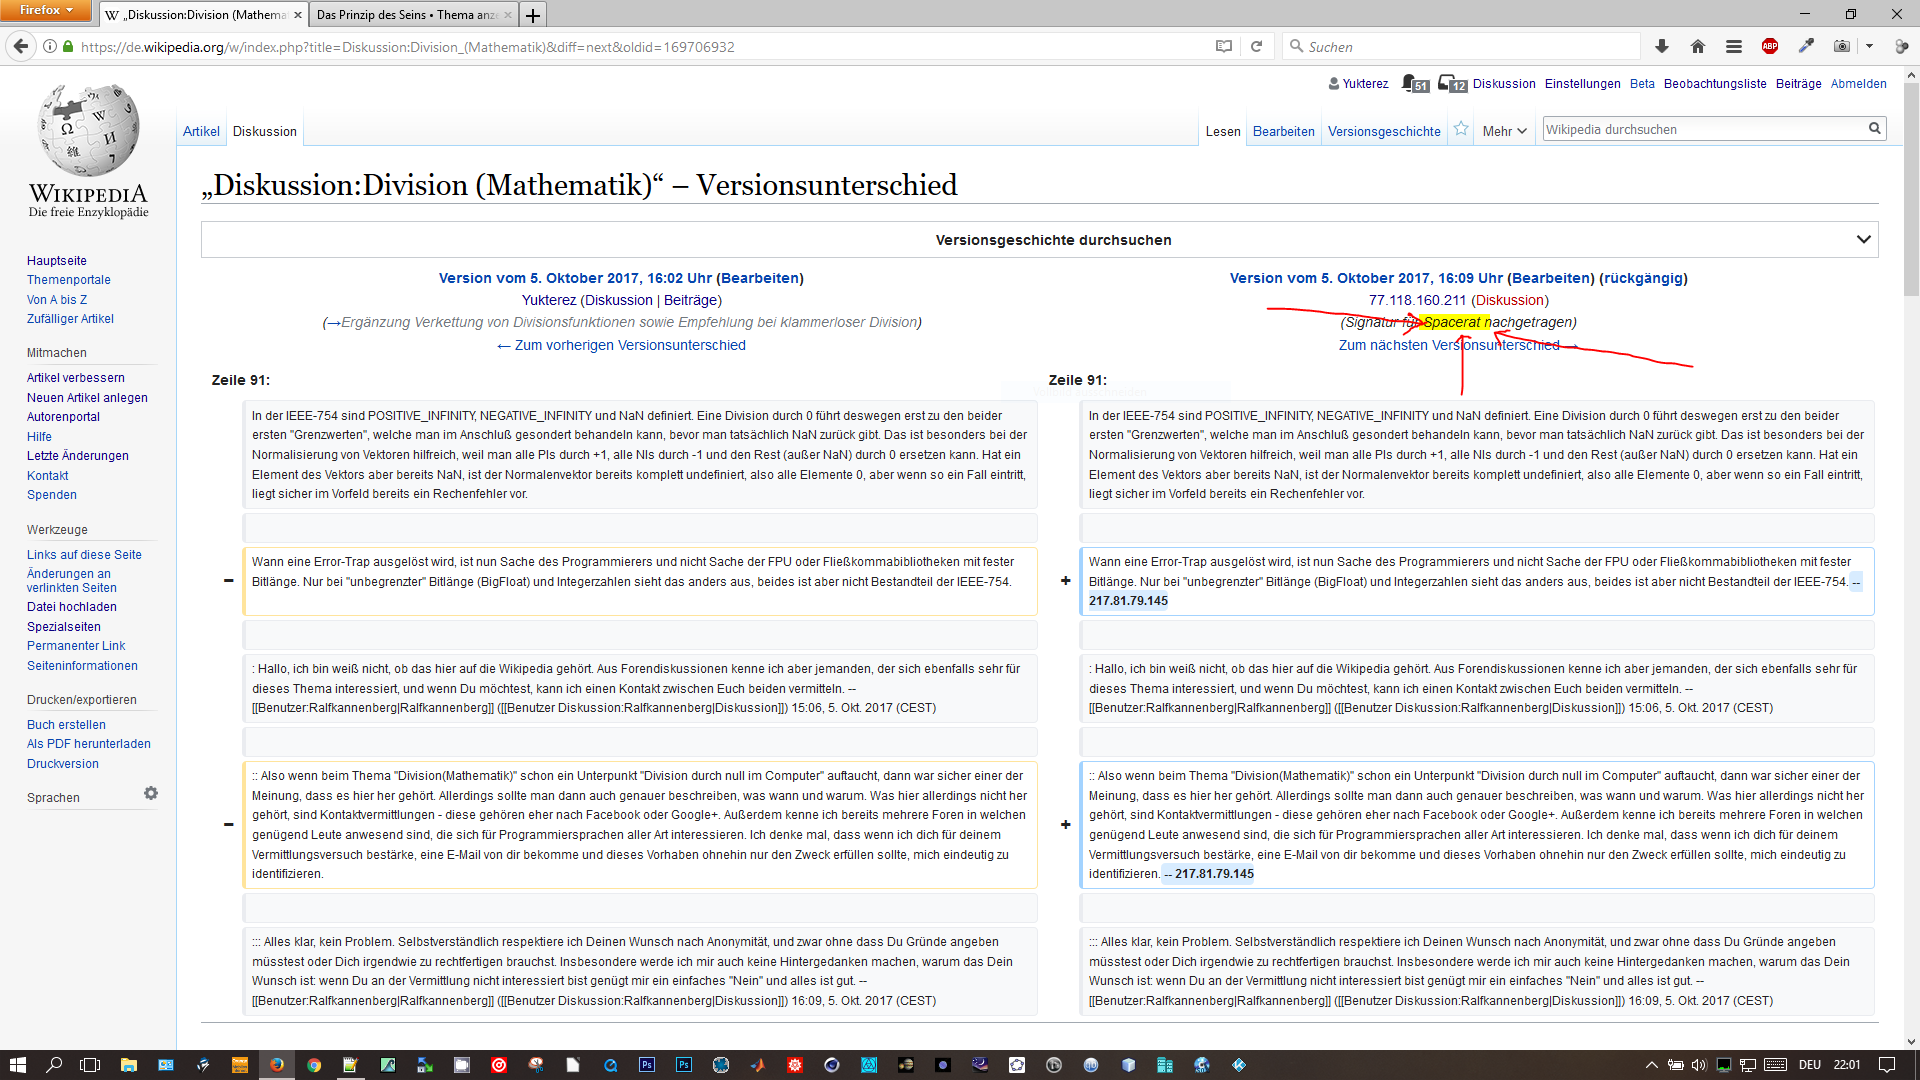The height and width of the screenshot is (1080, 1920).
Task: Click the color picker eyedropper extension icon
Action: (1806, 46)
